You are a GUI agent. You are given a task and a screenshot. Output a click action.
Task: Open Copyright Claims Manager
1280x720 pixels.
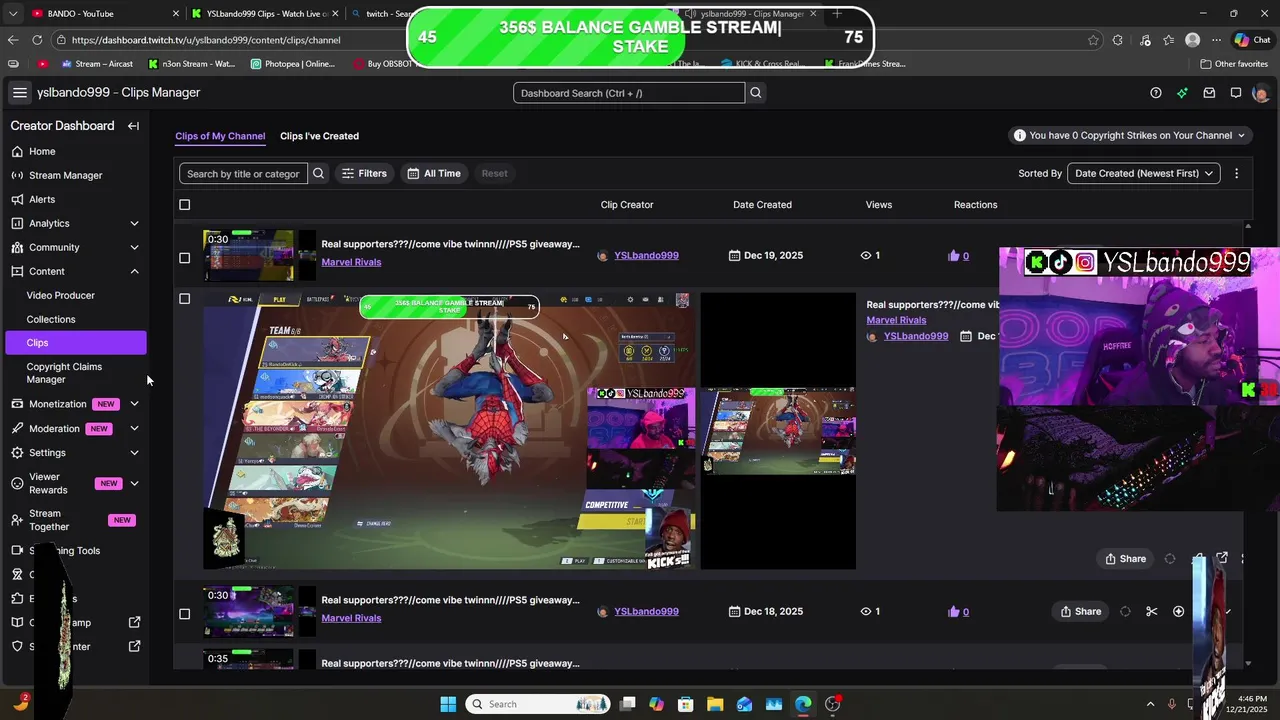pyautogui.click(x=64, y=373)
